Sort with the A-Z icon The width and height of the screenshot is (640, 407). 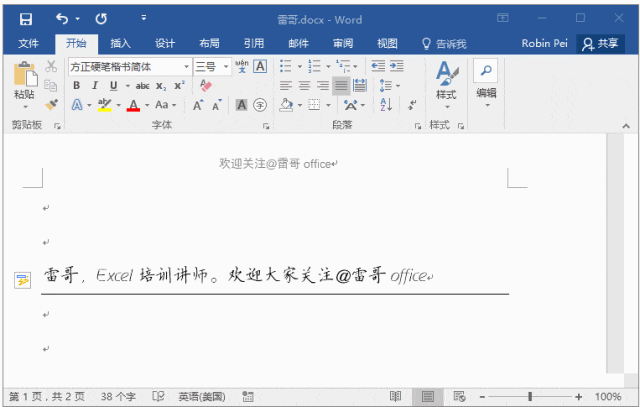coord(386,105)
